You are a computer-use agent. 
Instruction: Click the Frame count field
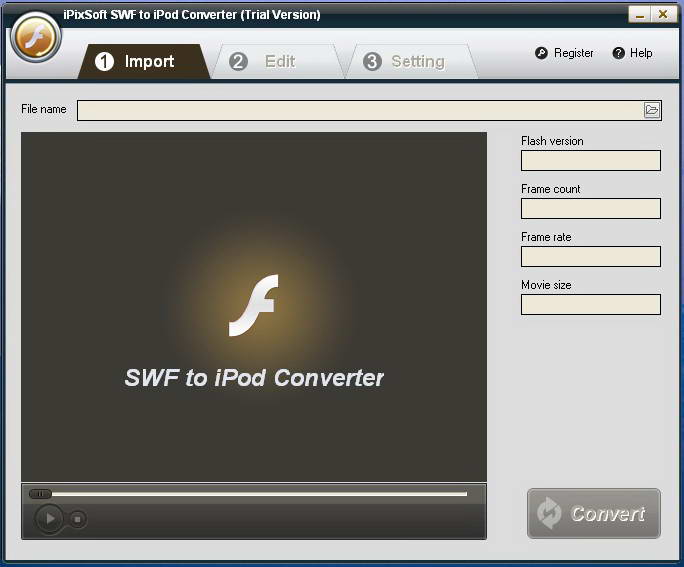click(591, 208)
